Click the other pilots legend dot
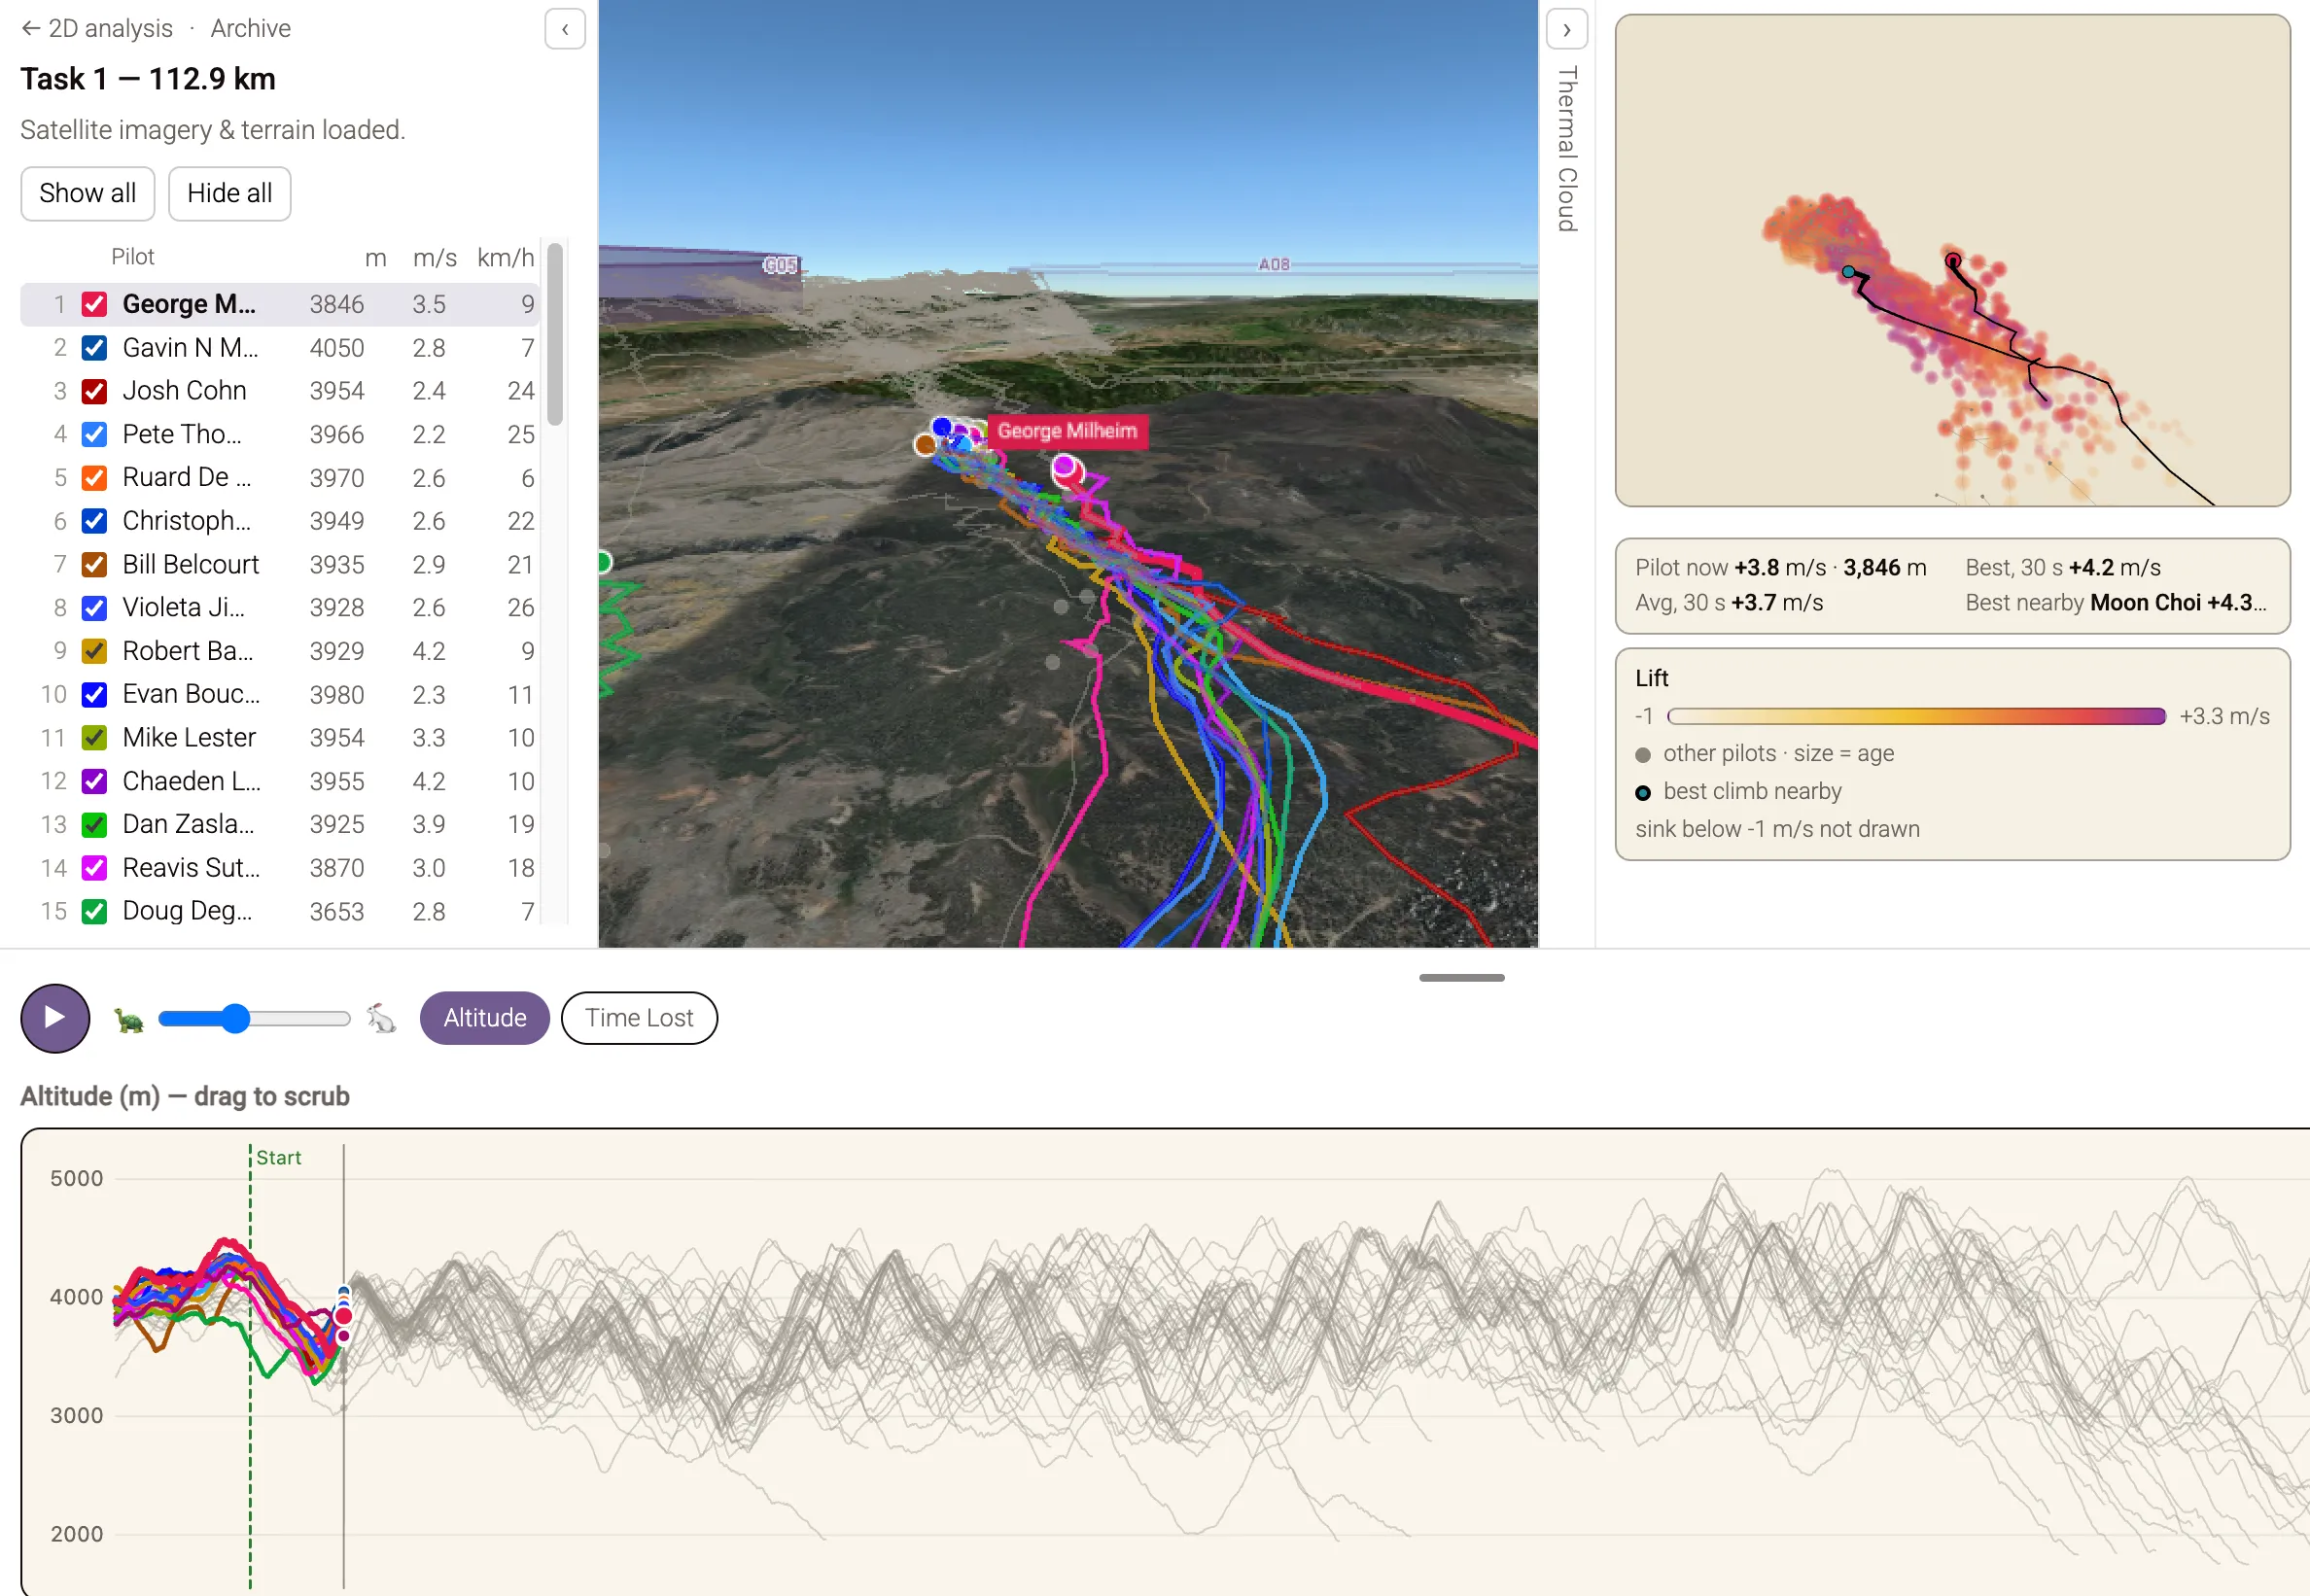Viewport: 2310px width, 1596px height. (x=1643, y=755)
